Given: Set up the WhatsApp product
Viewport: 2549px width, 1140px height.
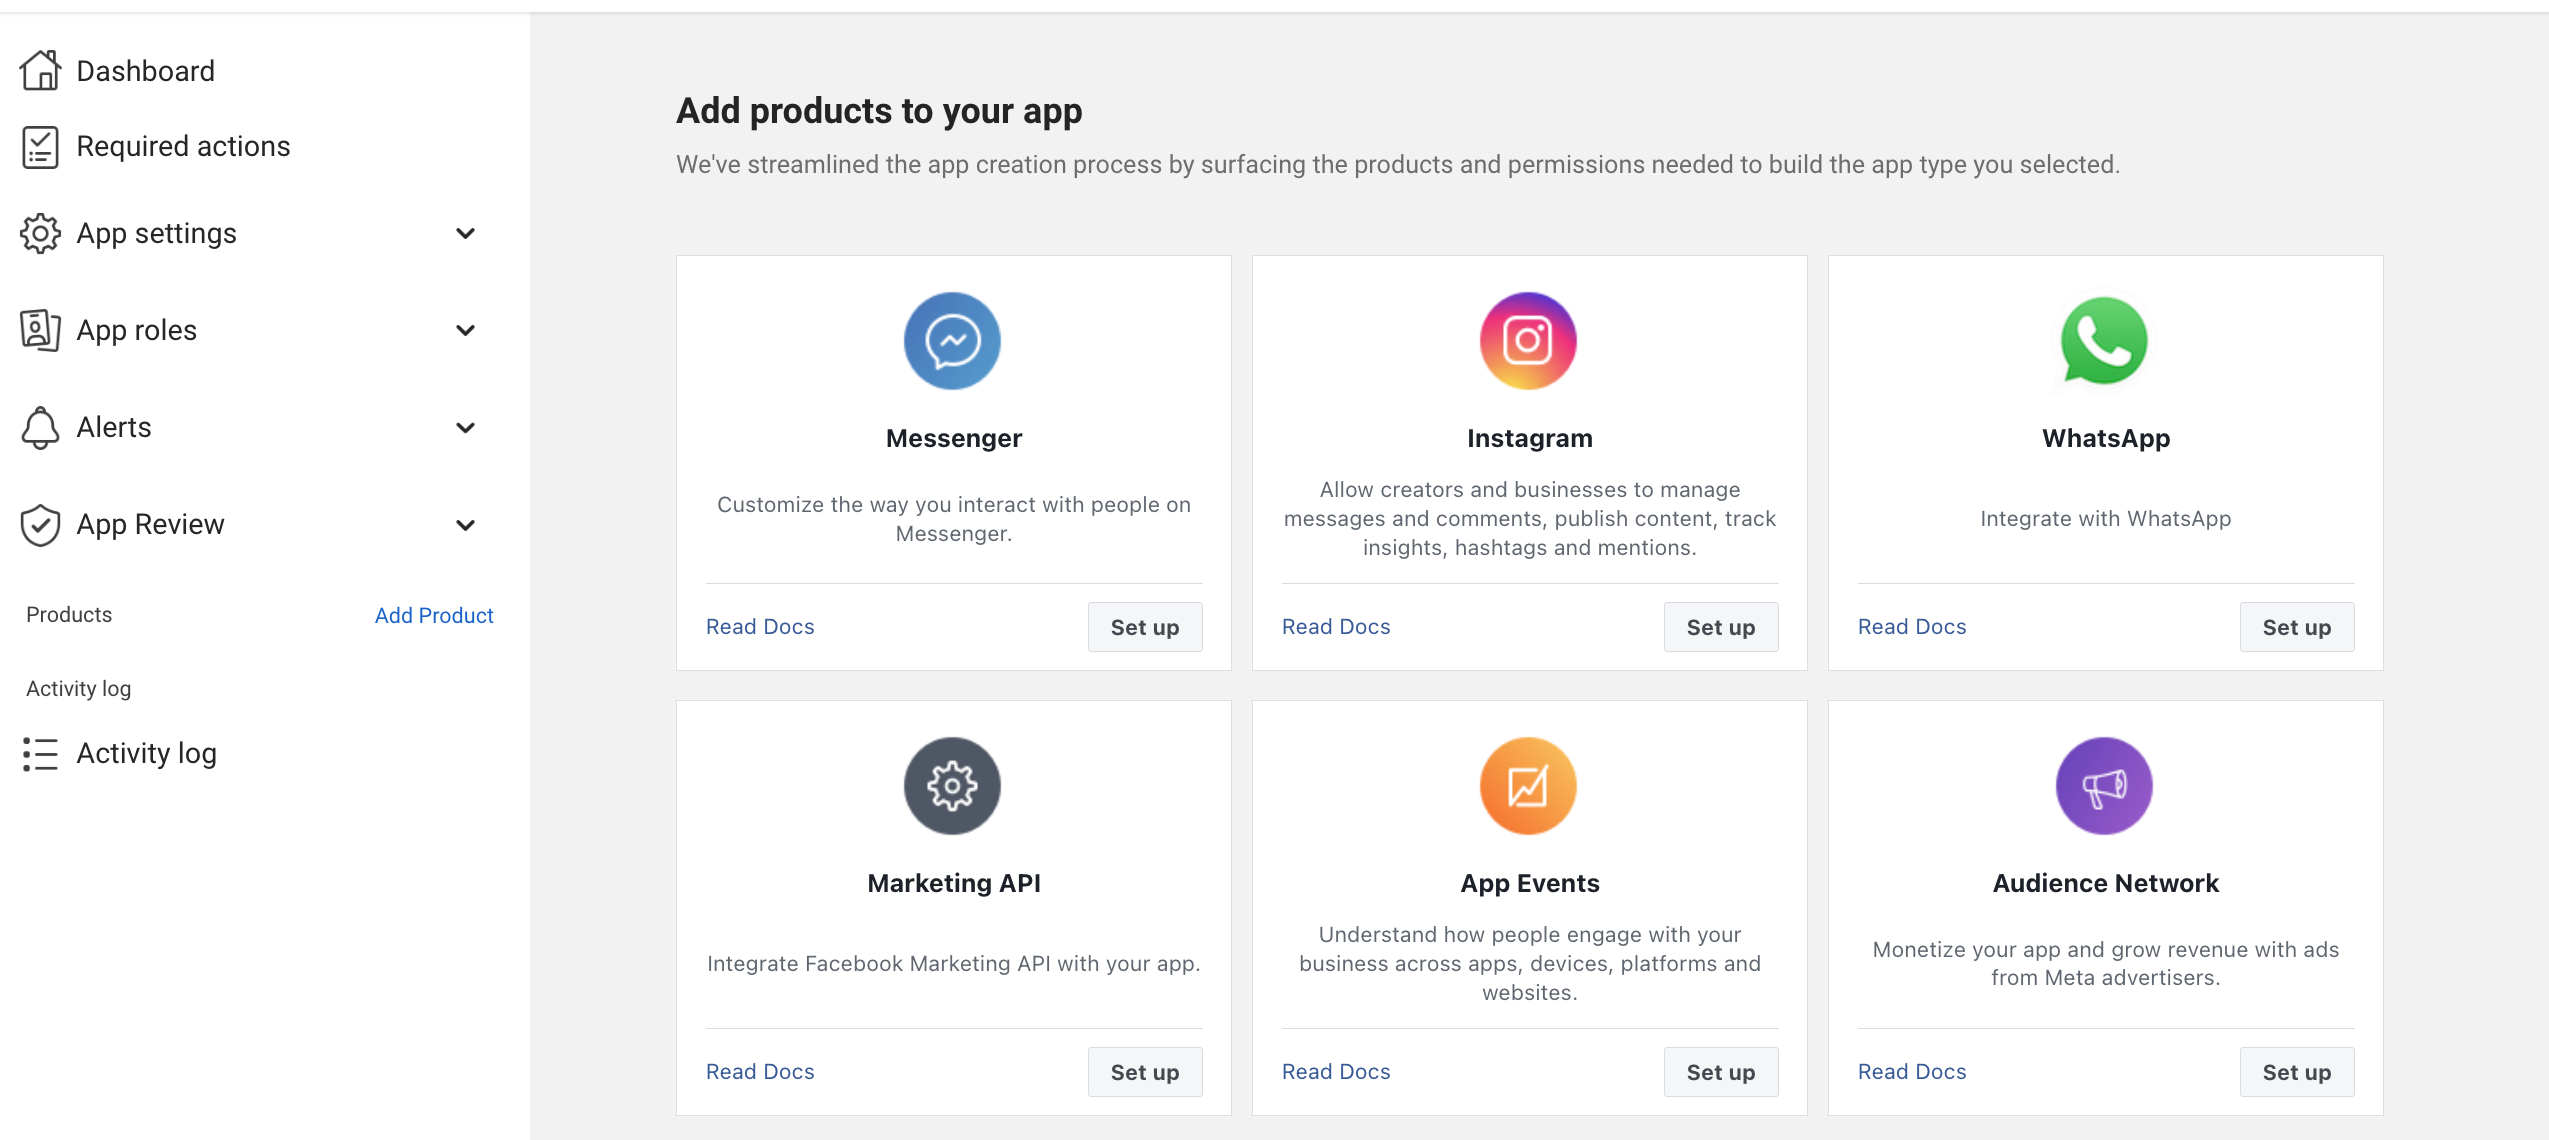Looking at the screenshot, I should (2297, 627).
